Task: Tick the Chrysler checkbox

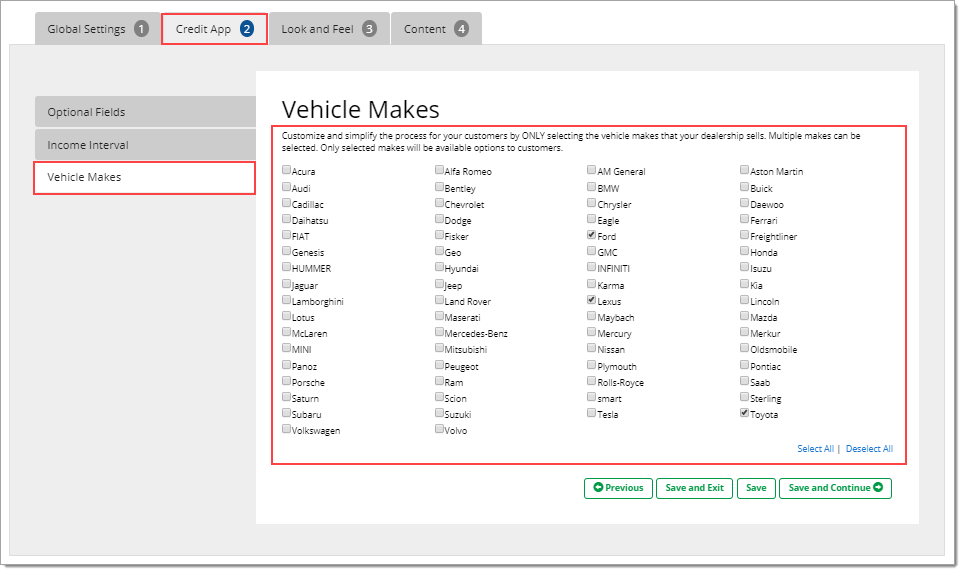Action: [591, 203]
